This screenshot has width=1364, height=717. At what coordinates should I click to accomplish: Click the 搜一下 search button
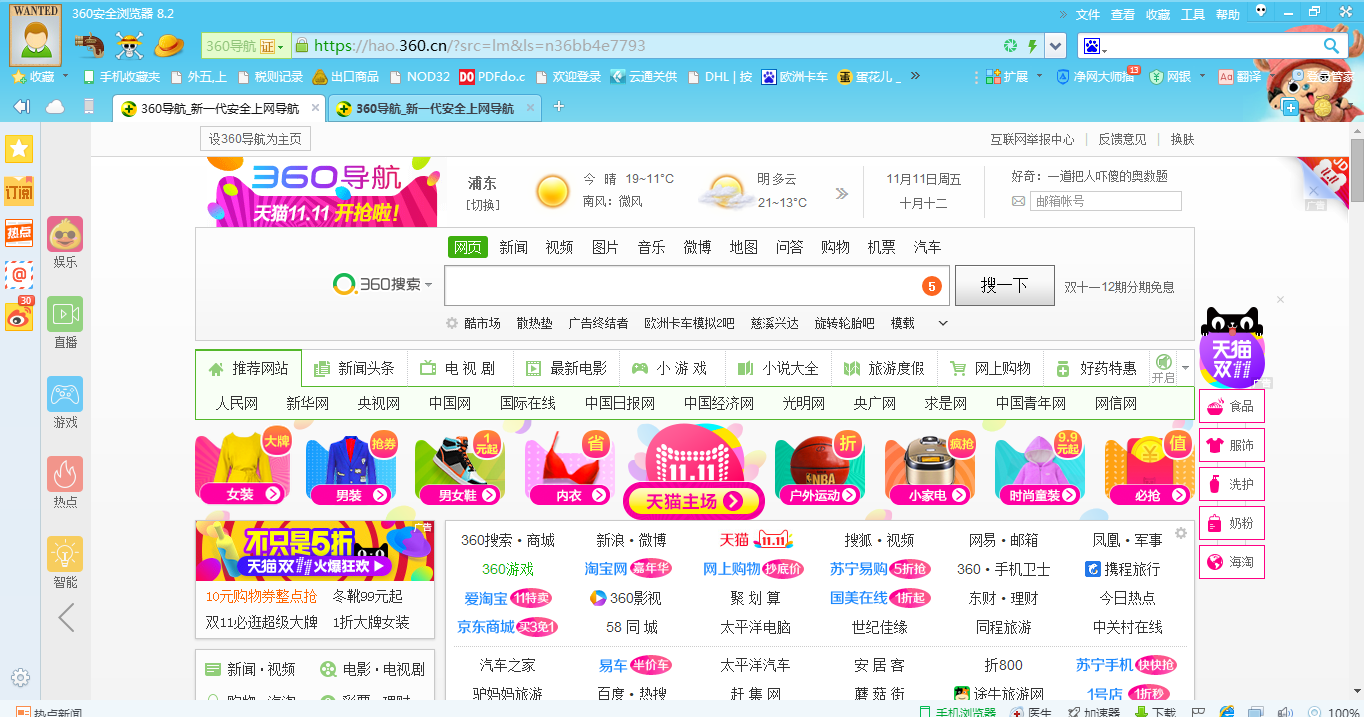(1003, 284)
